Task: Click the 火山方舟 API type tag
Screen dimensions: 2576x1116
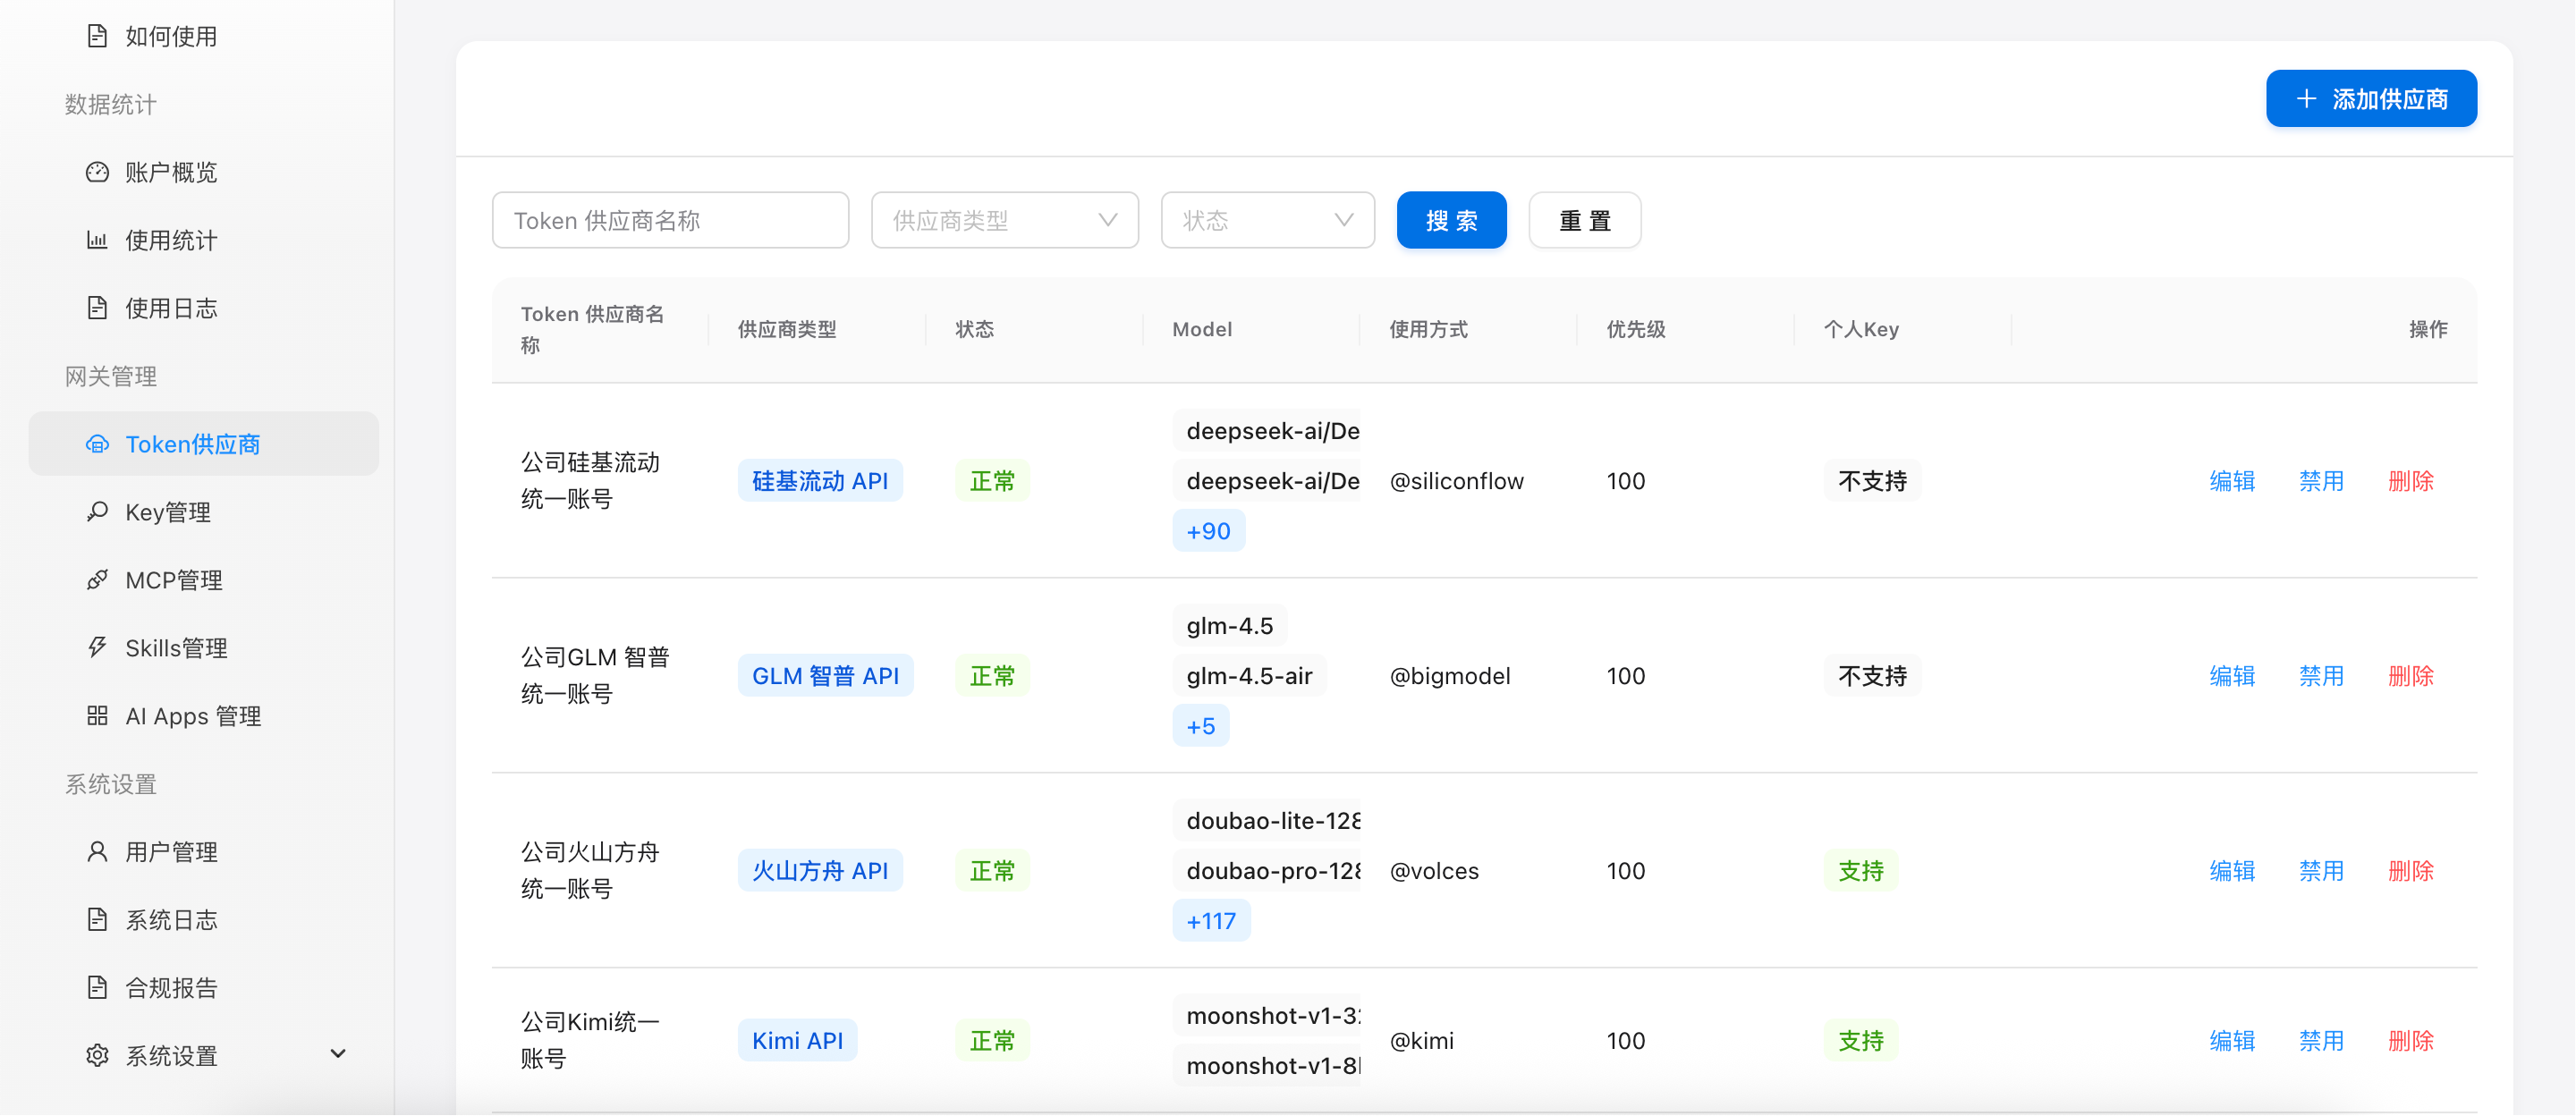Action: 820,872
